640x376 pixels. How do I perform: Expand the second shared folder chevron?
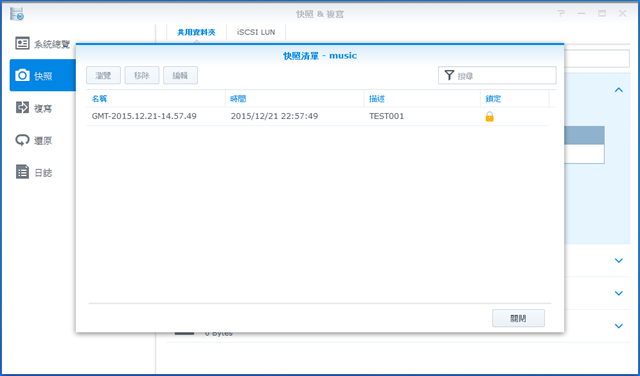point(619,260)
